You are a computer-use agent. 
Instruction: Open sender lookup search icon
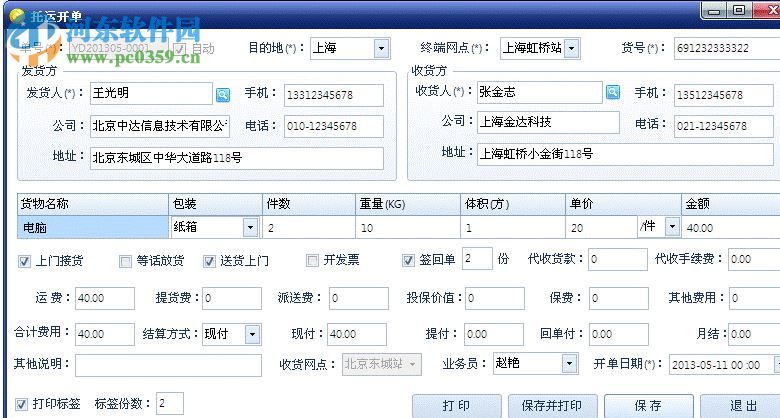[x=223, y=95]
